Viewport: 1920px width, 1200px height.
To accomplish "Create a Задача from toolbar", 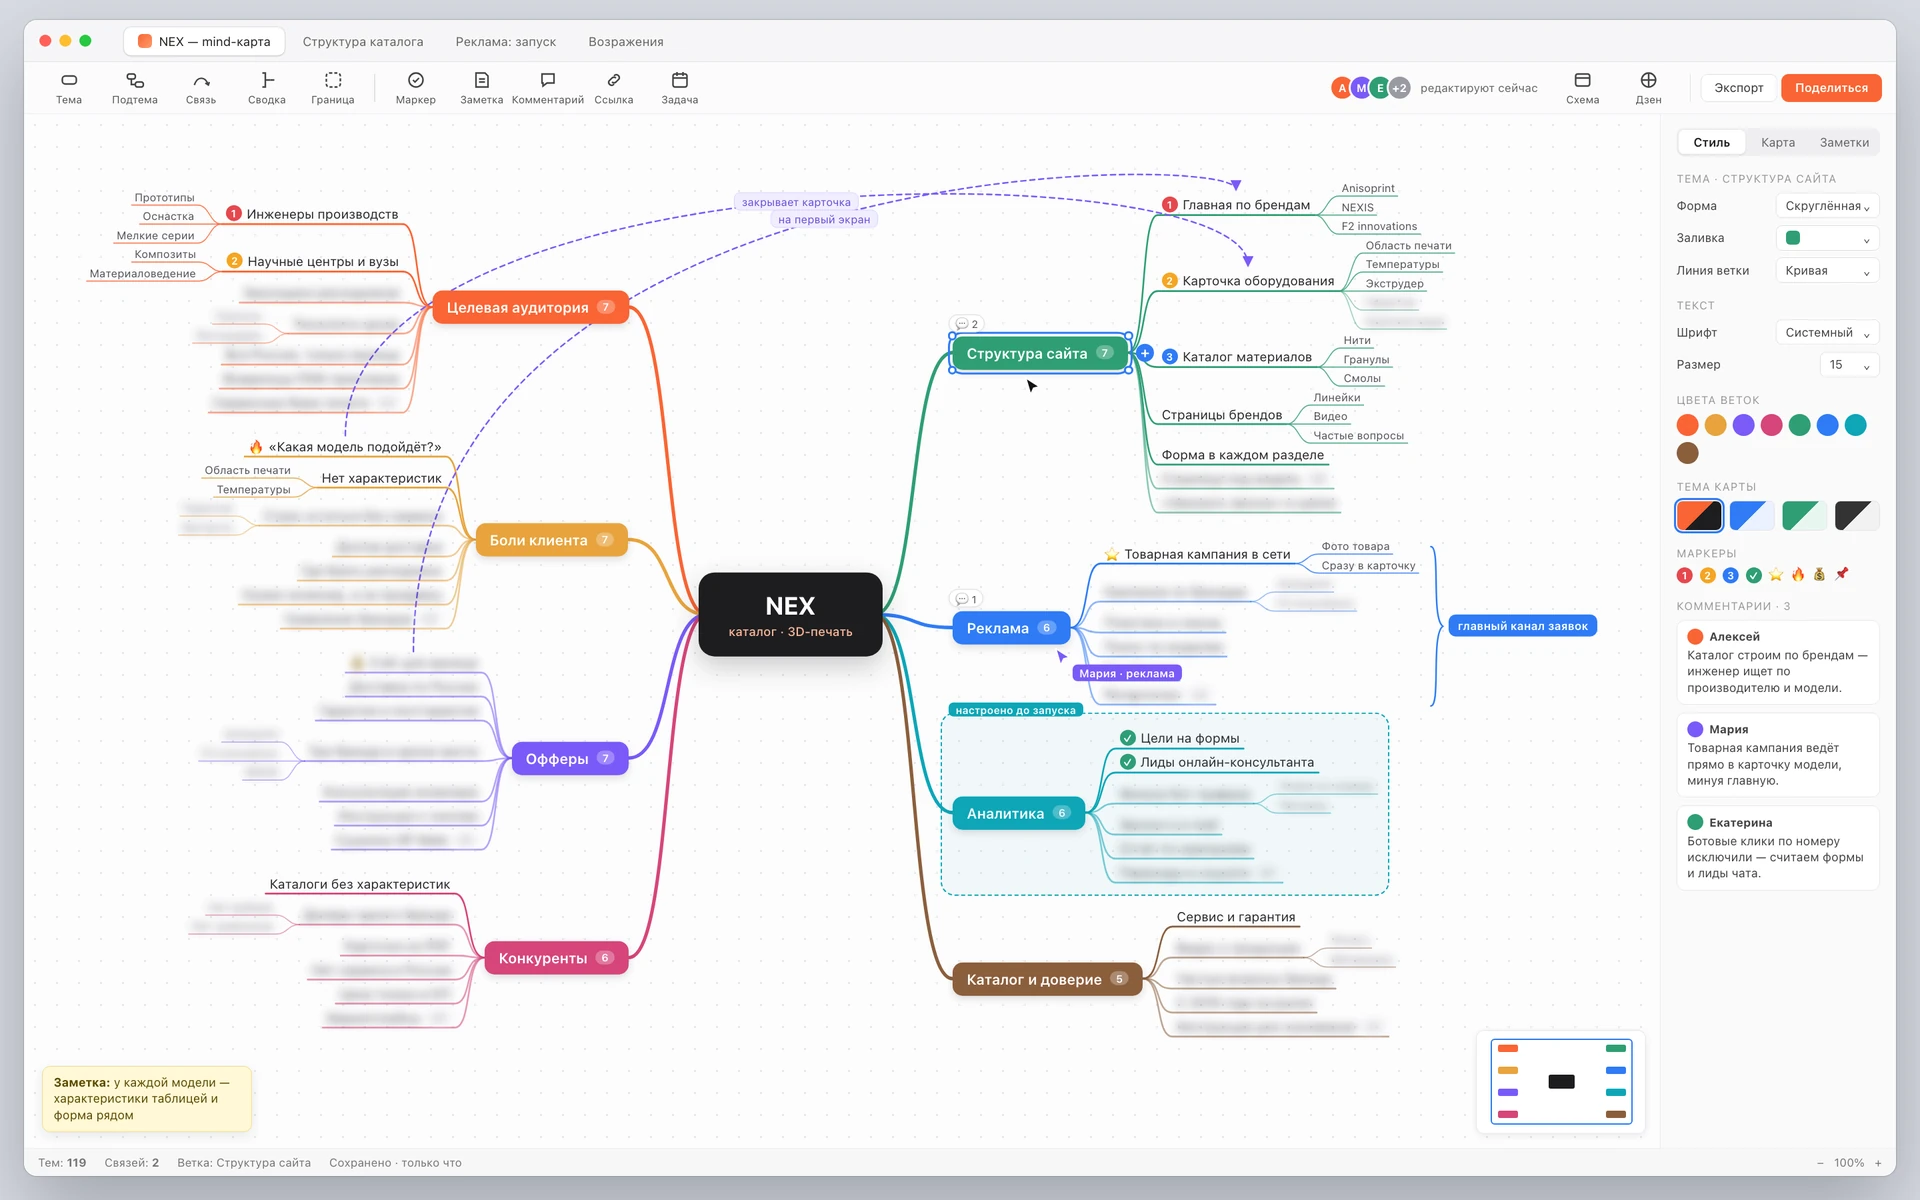I will pos(680,88).
